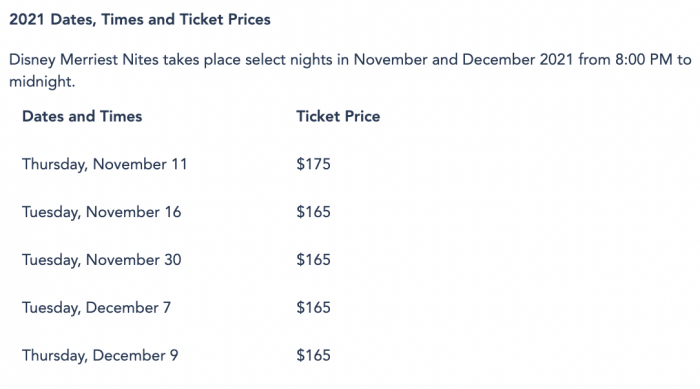700x389 pixels.
Task: Click the $165 price for December 7
Action: pos(313,308)
